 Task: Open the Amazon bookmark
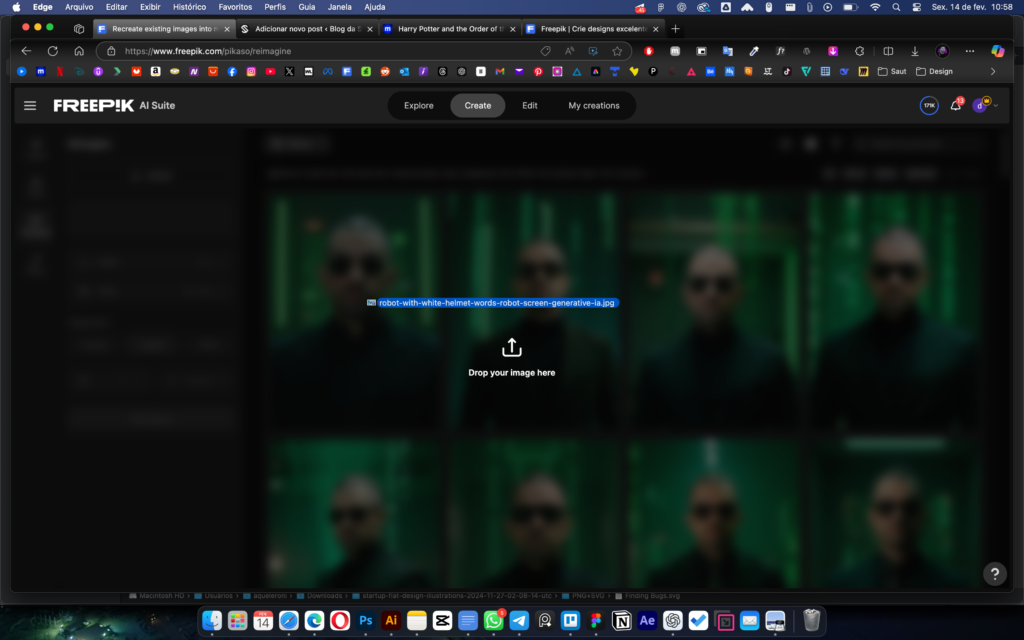click(x=155, y=72)
